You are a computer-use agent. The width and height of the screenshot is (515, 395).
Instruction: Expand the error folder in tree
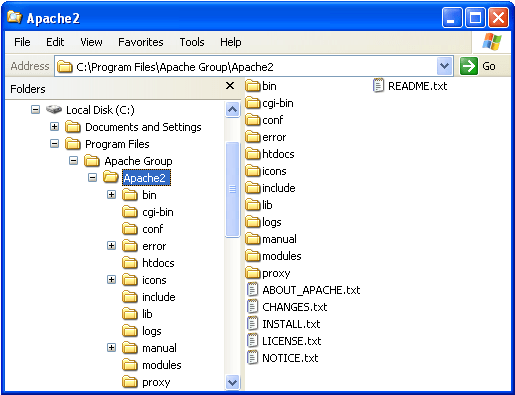pos(111,246)
